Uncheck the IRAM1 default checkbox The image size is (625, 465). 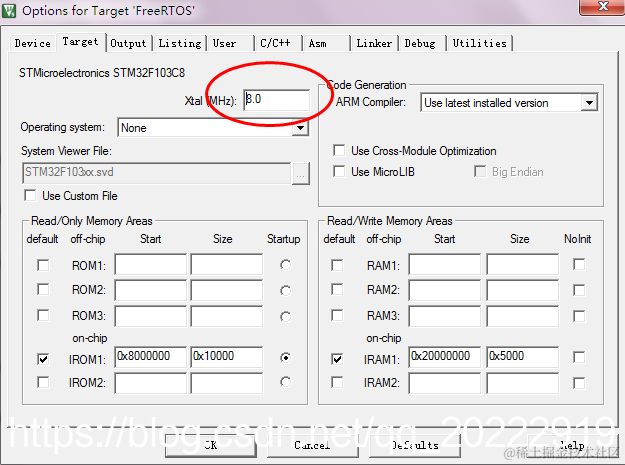coord(337,359)
